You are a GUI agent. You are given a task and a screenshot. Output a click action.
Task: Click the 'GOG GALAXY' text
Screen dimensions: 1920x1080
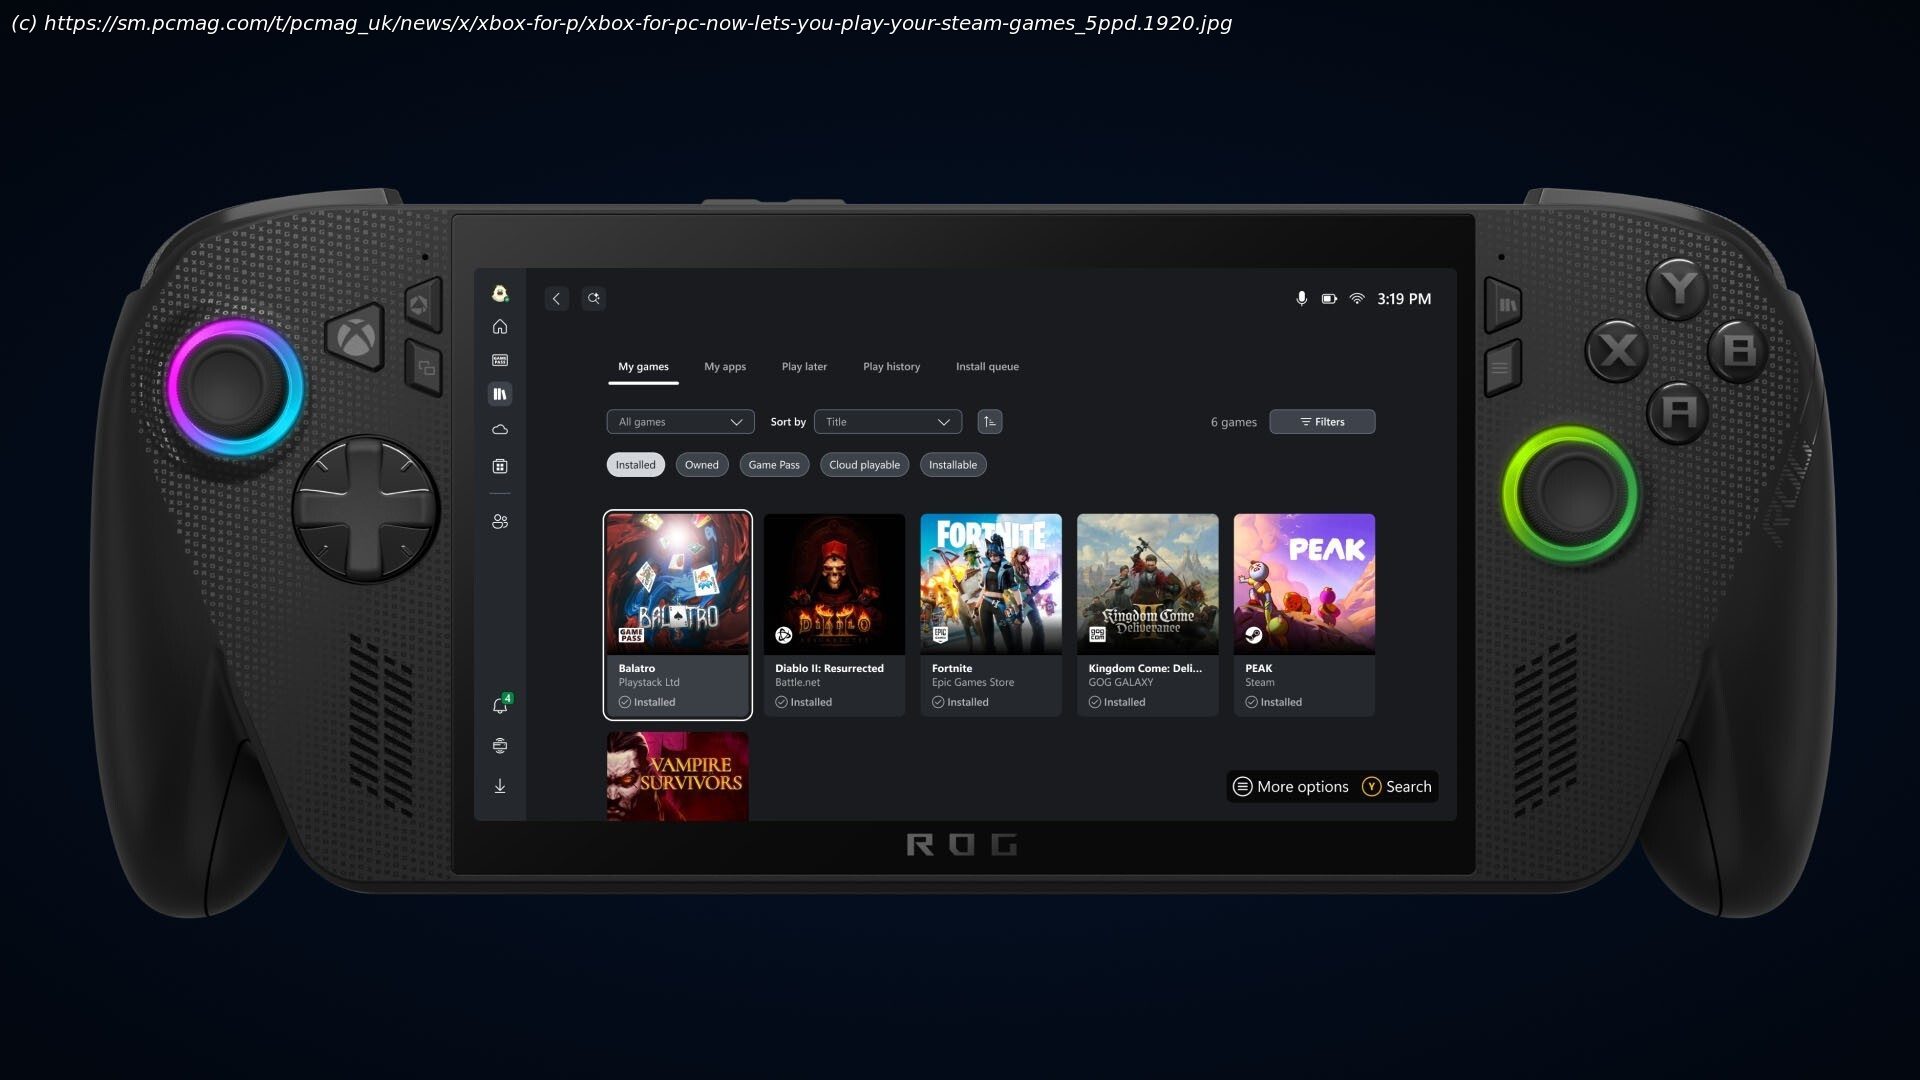point(1121,683)
